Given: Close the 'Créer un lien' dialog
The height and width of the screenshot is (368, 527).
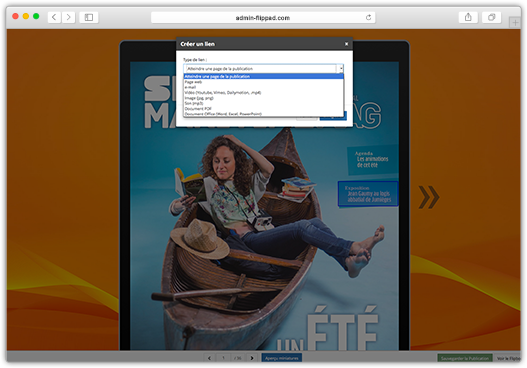Looking at the screenshot, I should pyautogui.click(x=347, y=44).
